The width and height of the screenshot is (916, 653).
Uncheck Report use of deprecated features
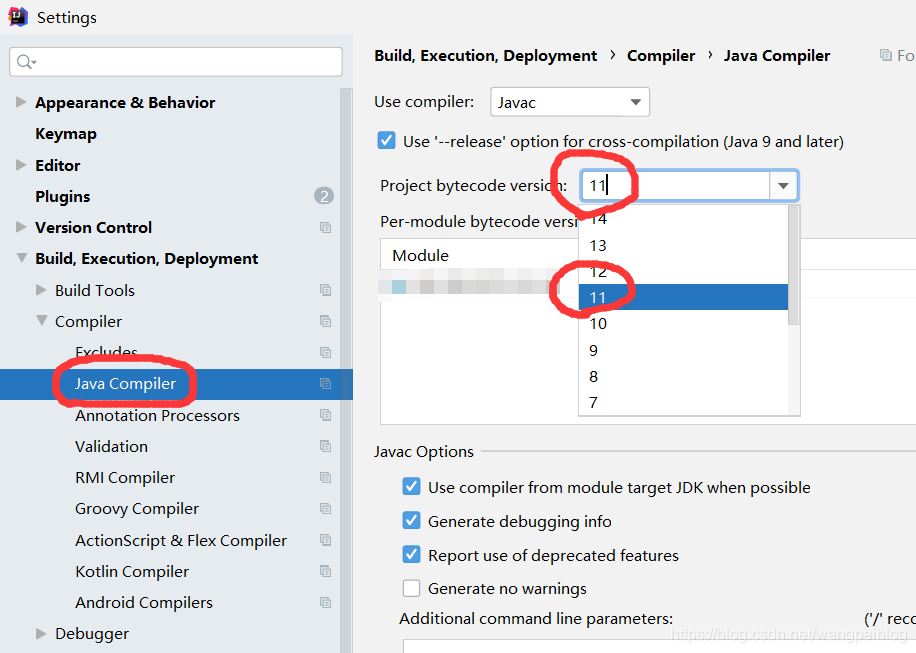coord(411,554)
